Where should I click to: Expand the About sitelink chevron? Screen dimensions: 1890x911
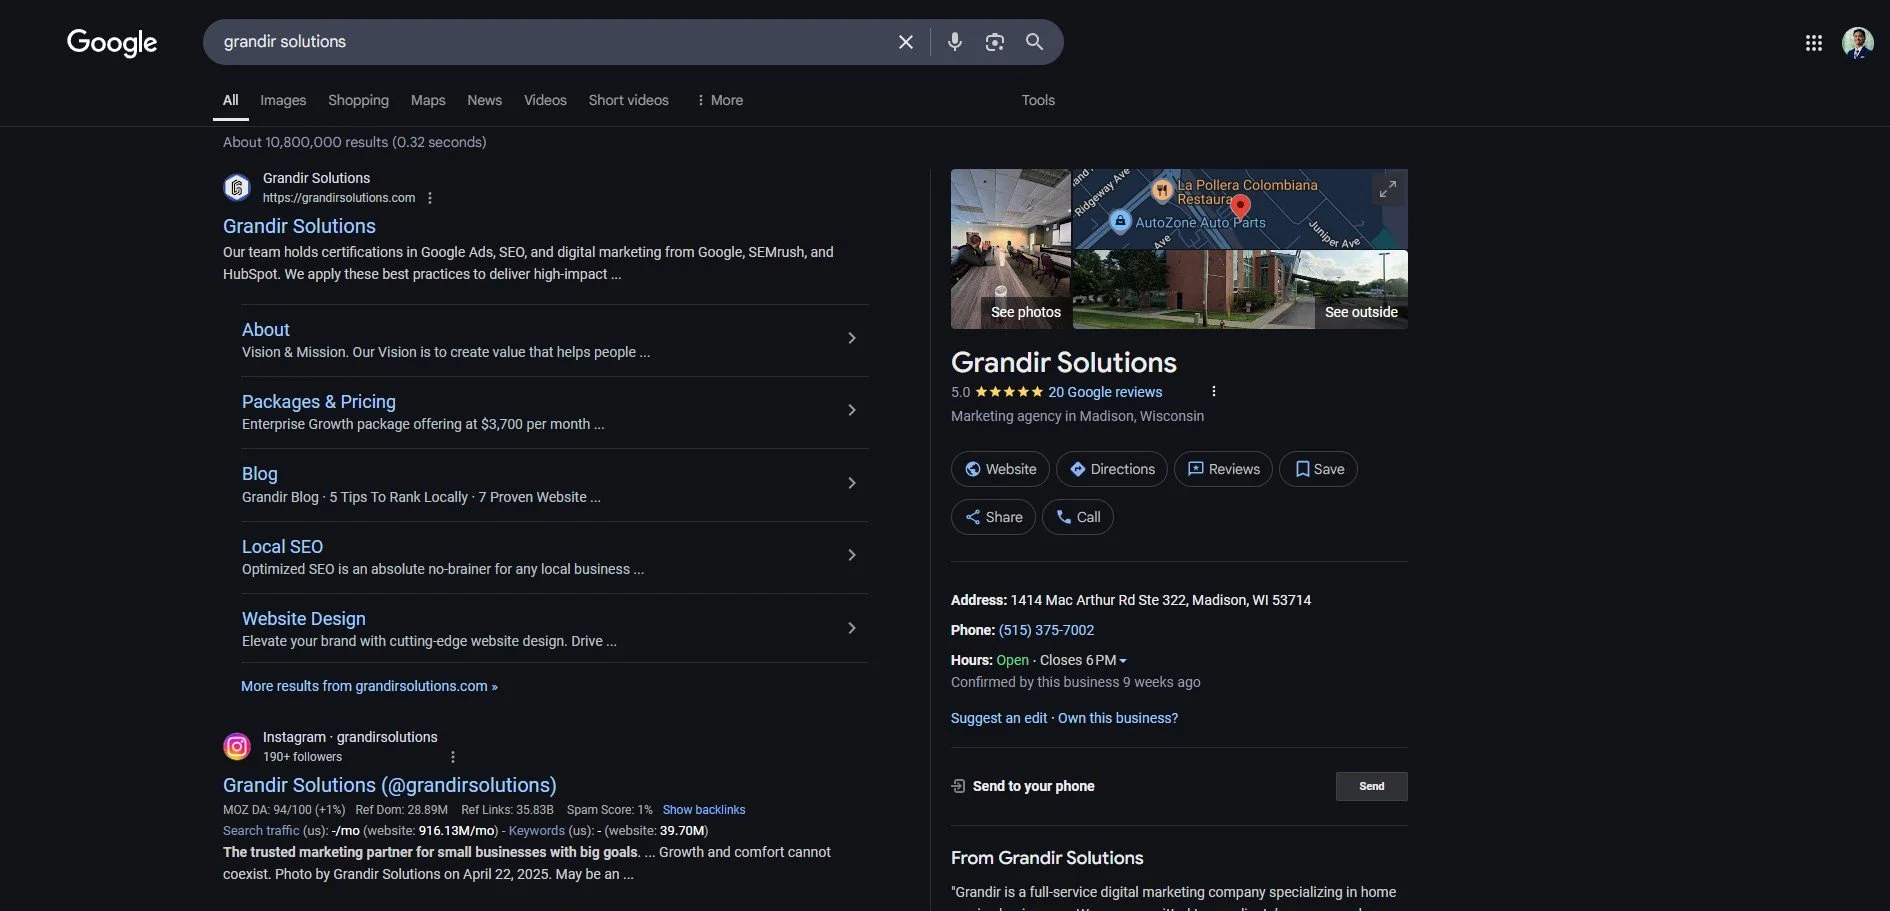pos(852,338)
